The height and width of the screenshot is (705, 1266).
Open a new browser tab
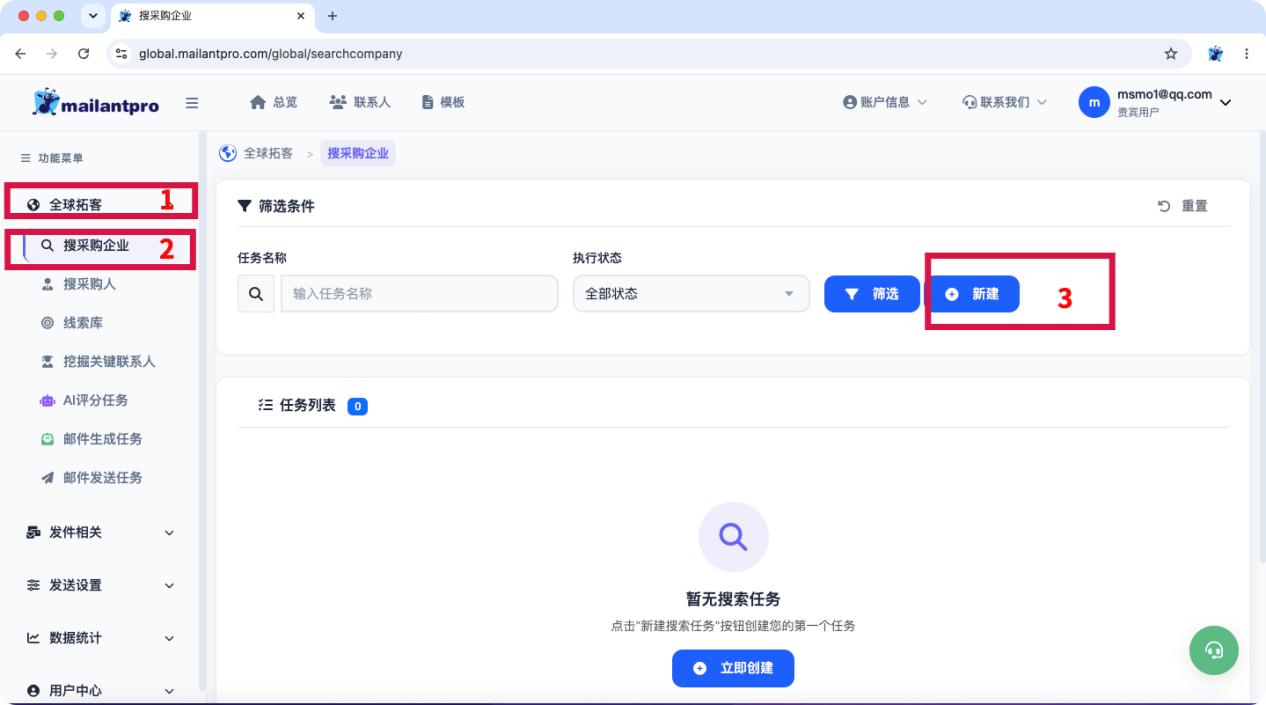coord(332,16)
